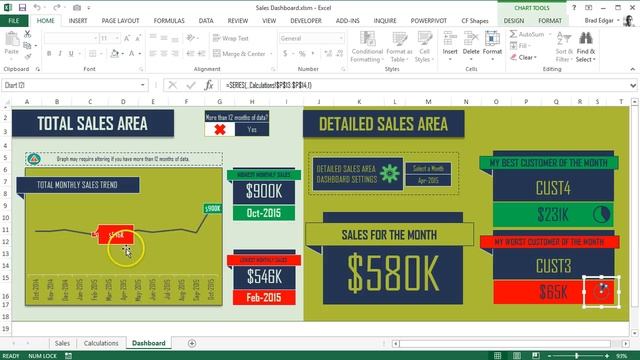Click the Format Painter brush icon
This screenshot has width=640, height=360.
27,57
